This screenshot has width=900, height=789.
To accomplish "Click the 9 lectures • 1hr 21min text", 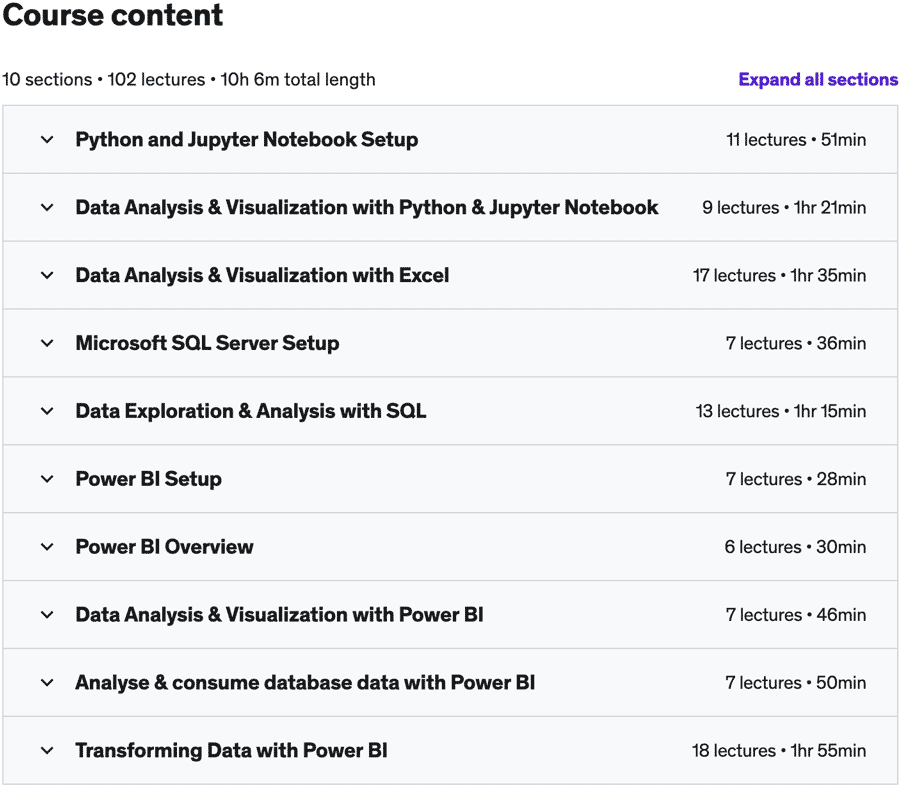I will tap(784, 207).
